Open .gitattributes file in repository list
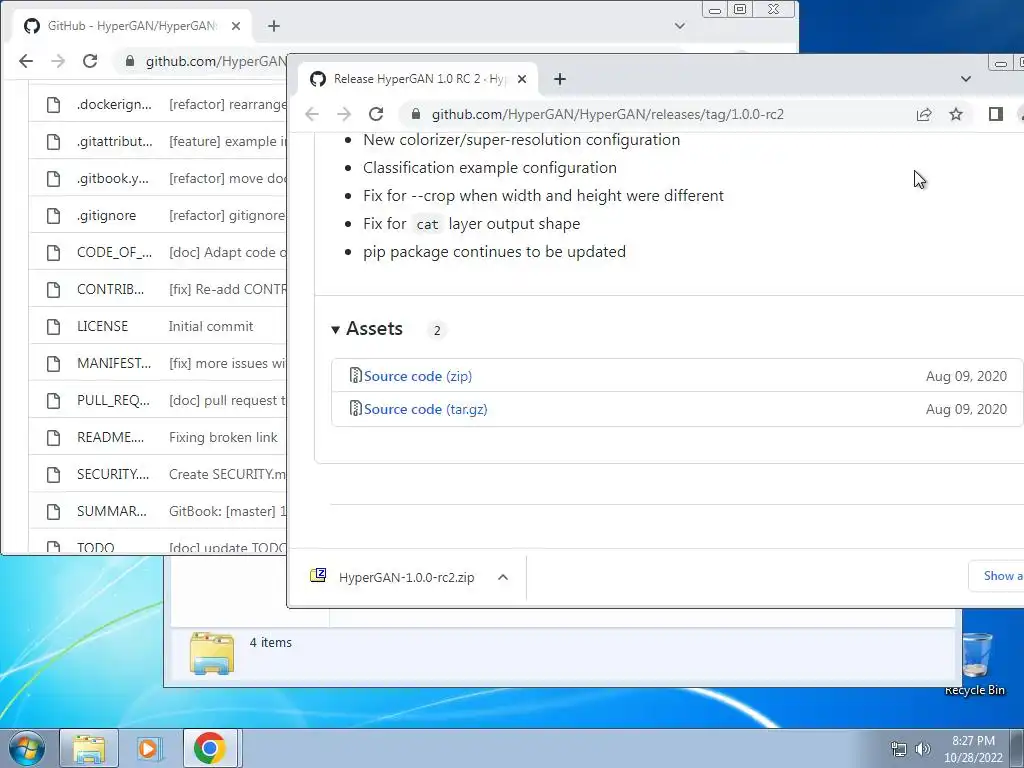 [x=115, y=142]
